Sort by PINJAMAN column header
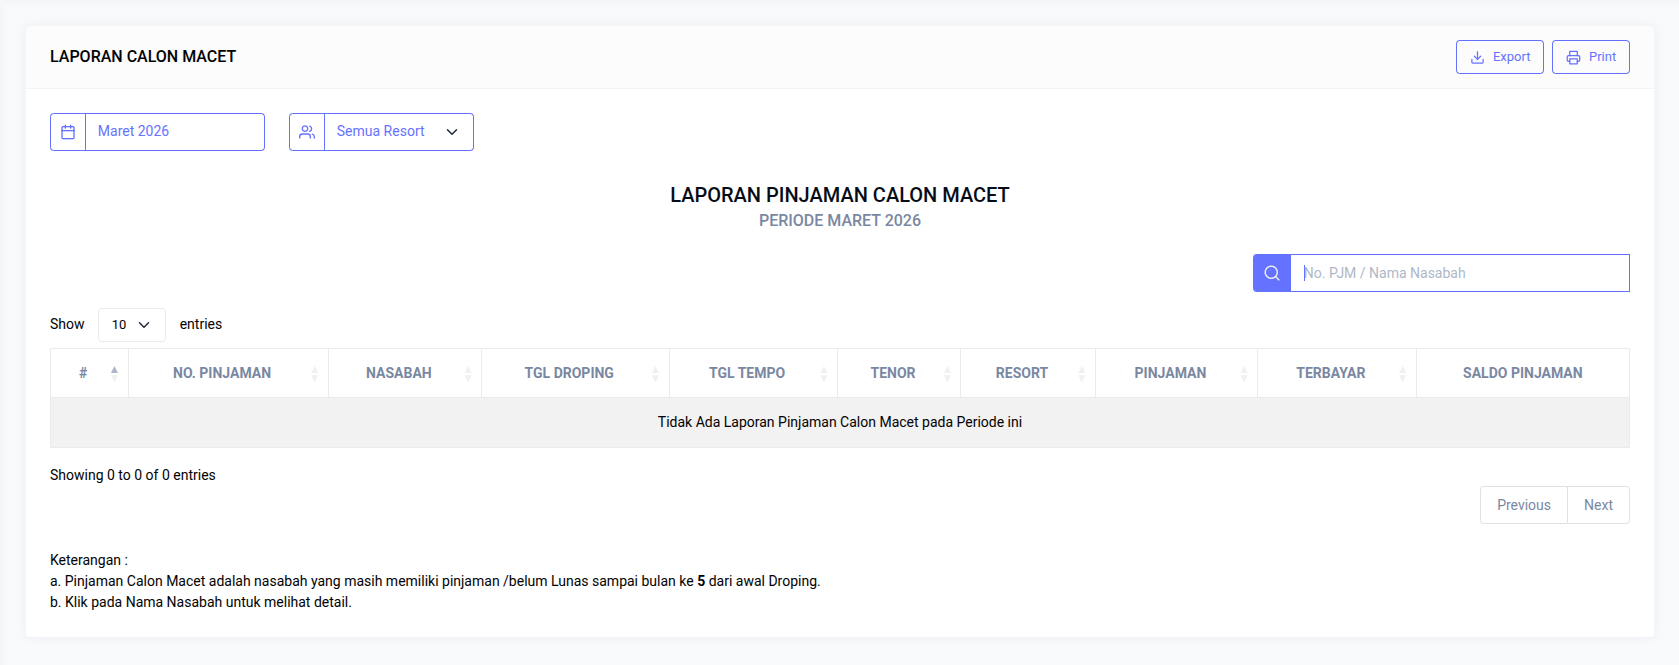 point(1177,373)
